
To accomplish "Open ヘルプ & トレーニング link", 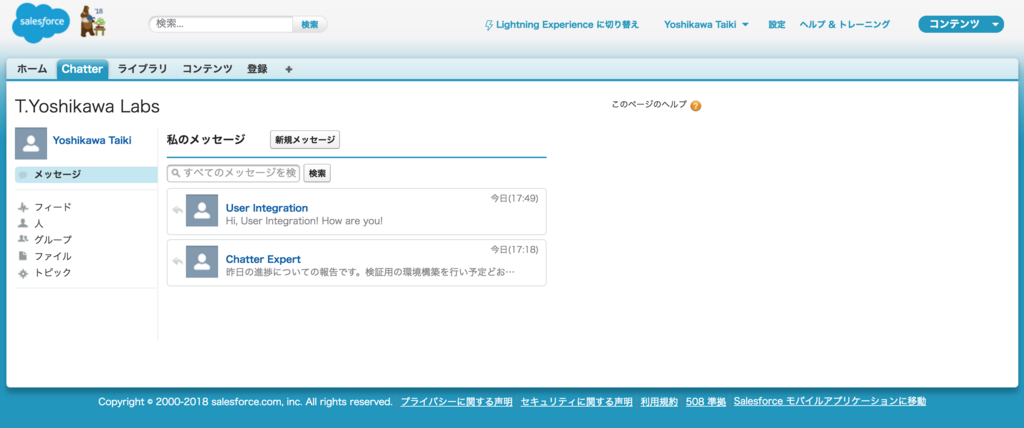I will [x=844, y=25].
